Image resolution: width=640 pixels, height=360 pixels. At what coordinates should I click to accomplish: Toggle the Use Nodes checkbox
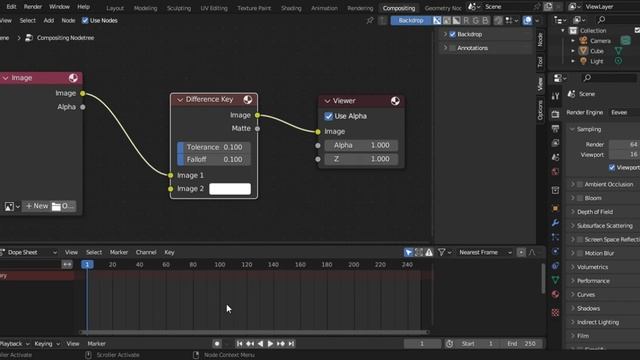85,20
